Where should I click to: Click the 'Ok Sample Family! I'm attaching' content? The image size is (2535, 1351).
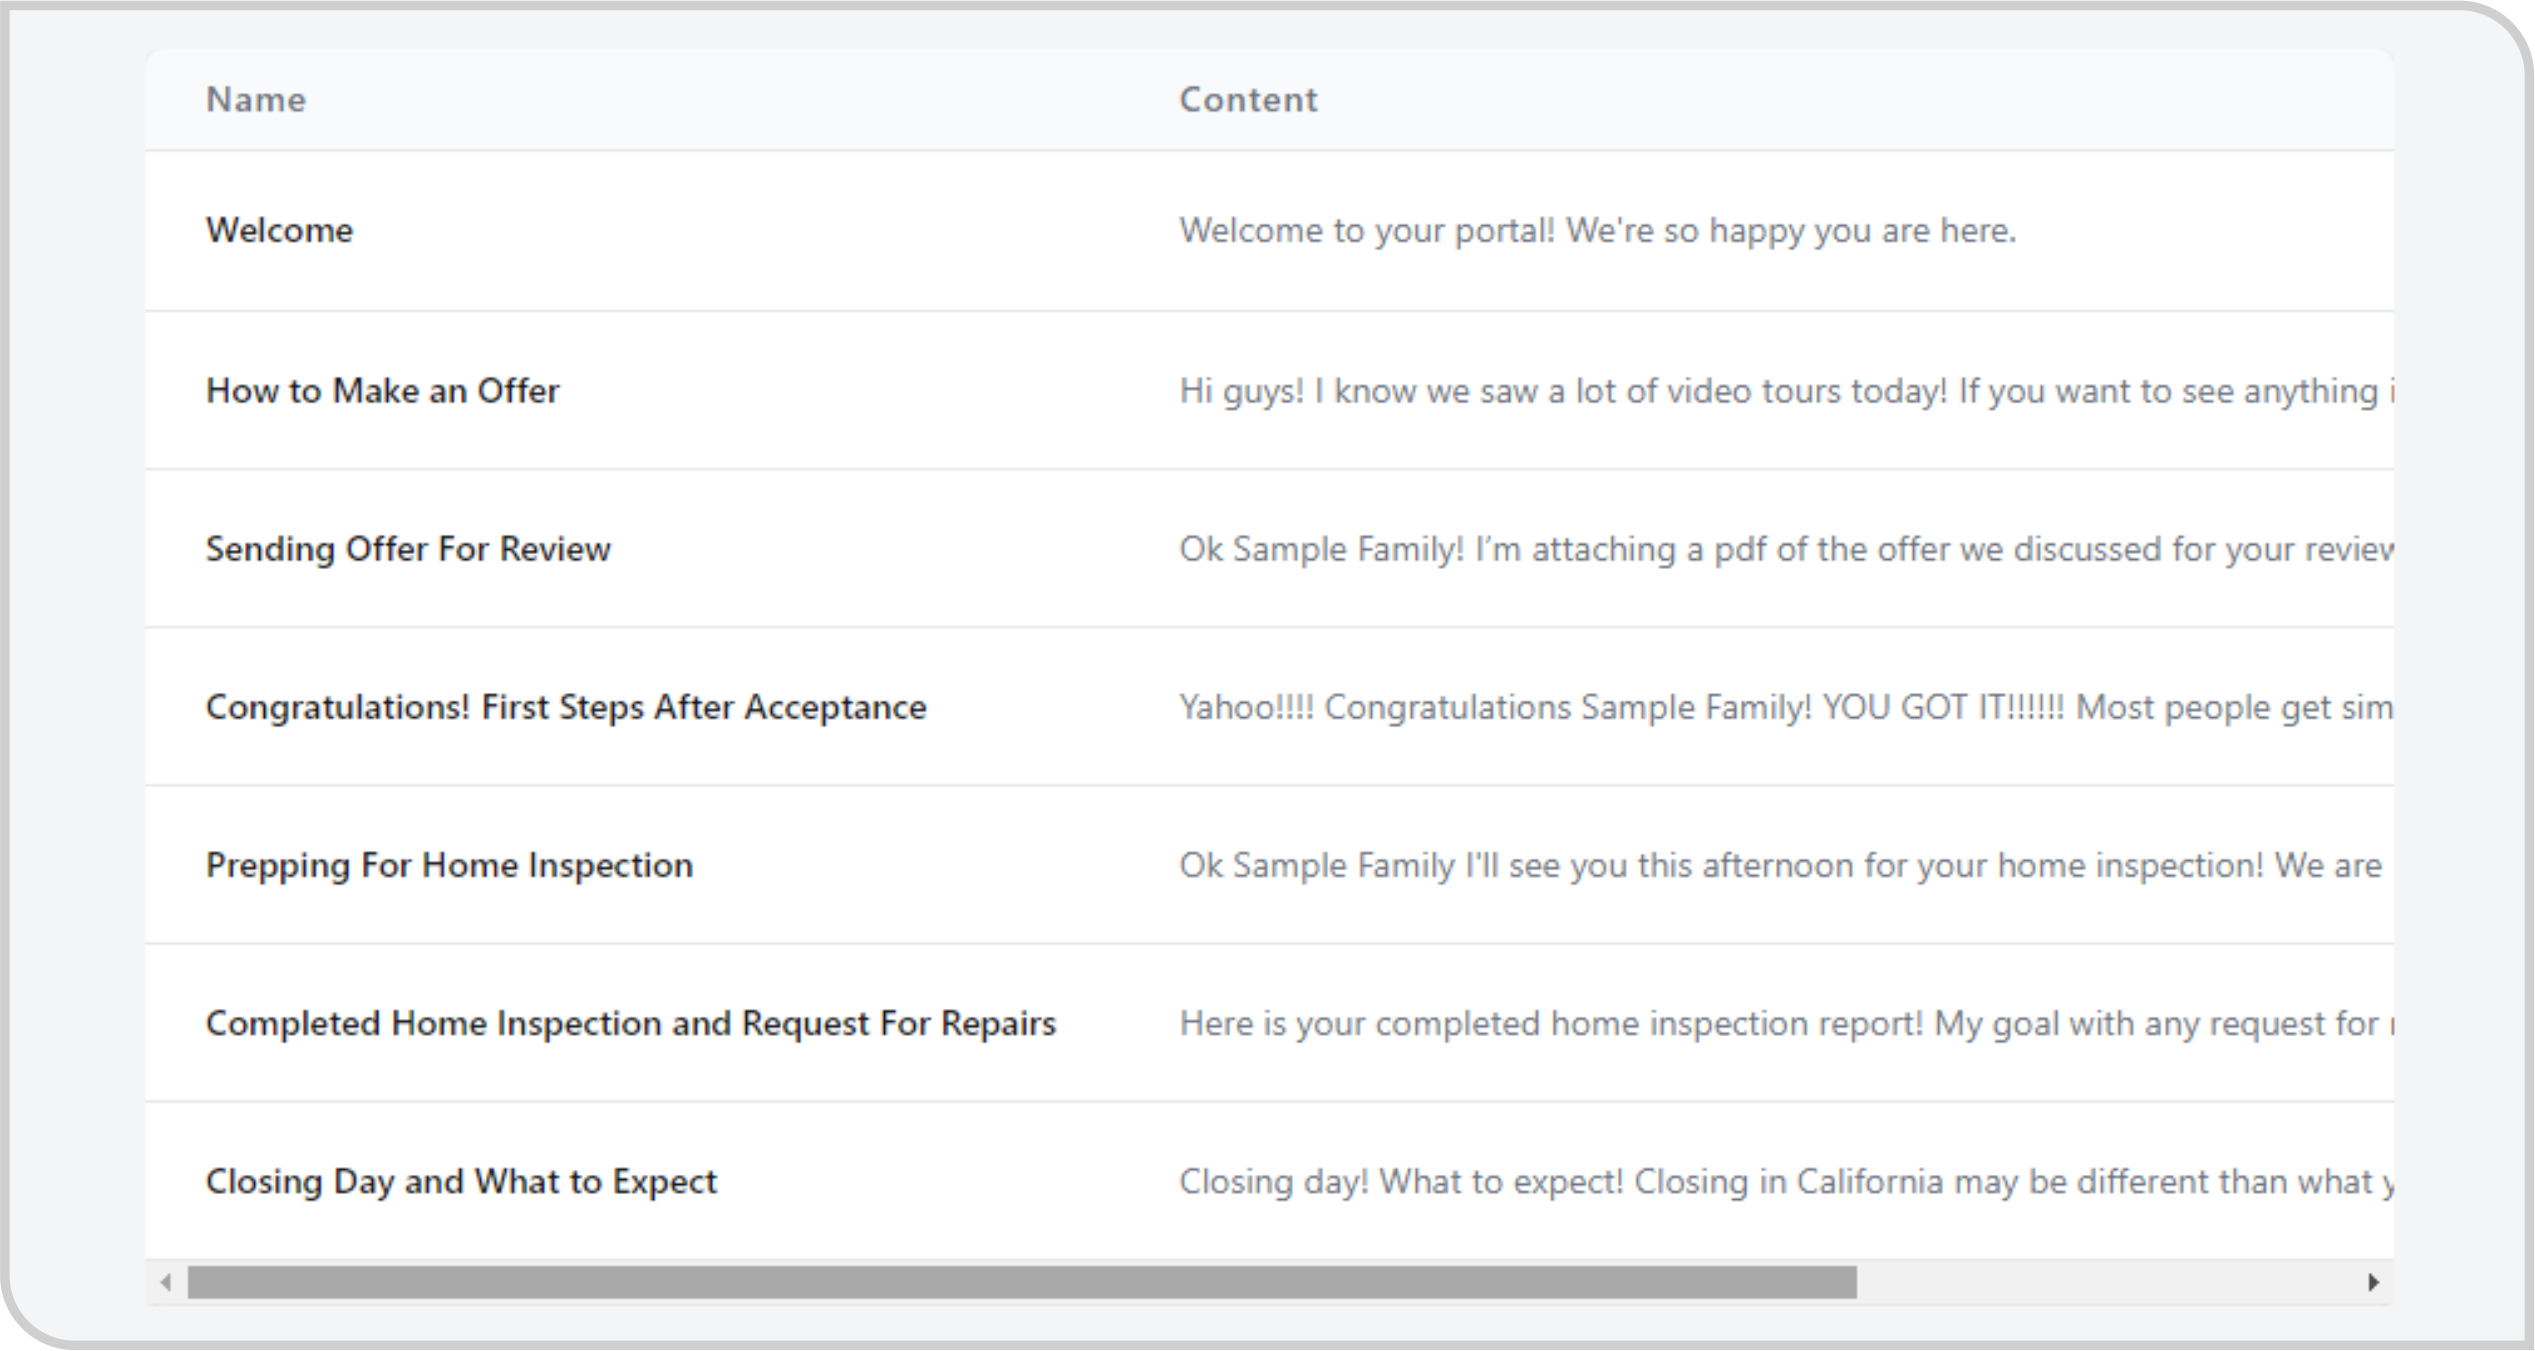1786,549
